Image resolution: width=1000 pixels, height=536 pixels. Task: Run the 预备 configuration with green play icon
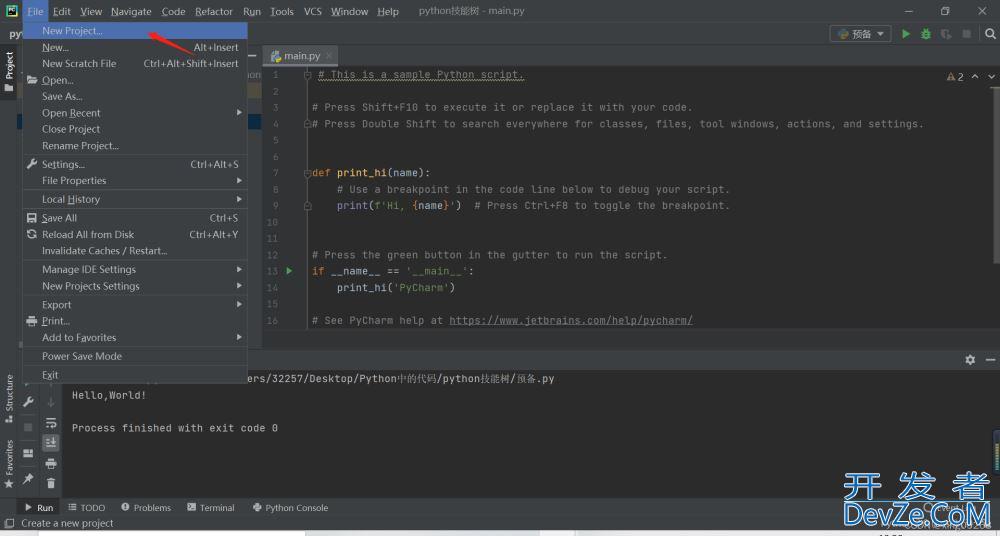[x=906, y=34]
